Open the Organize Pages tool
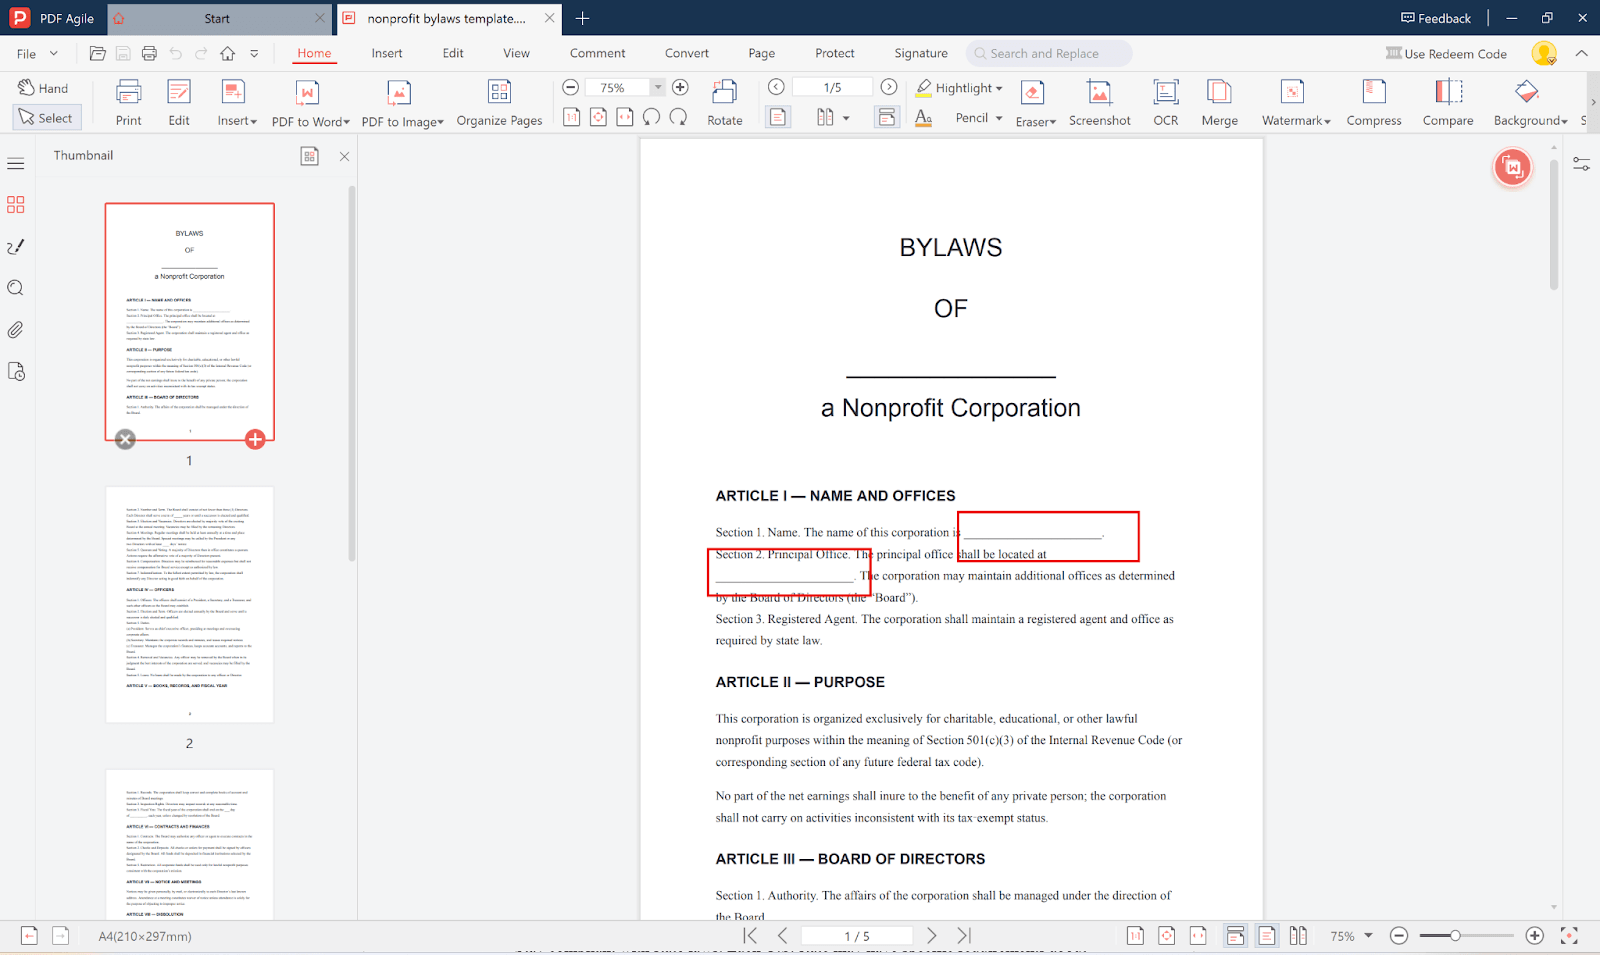The width and height of the screenshot is (1600, 955). click(499, 93)
